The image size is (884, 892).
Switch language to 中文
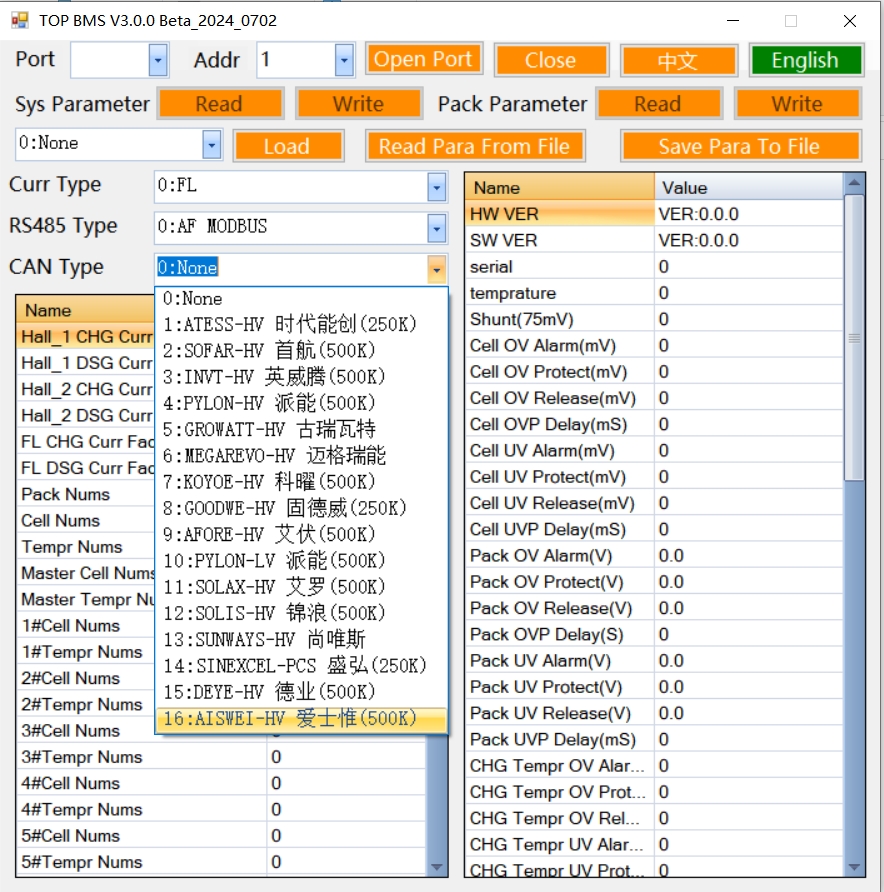tap(679, 60)
